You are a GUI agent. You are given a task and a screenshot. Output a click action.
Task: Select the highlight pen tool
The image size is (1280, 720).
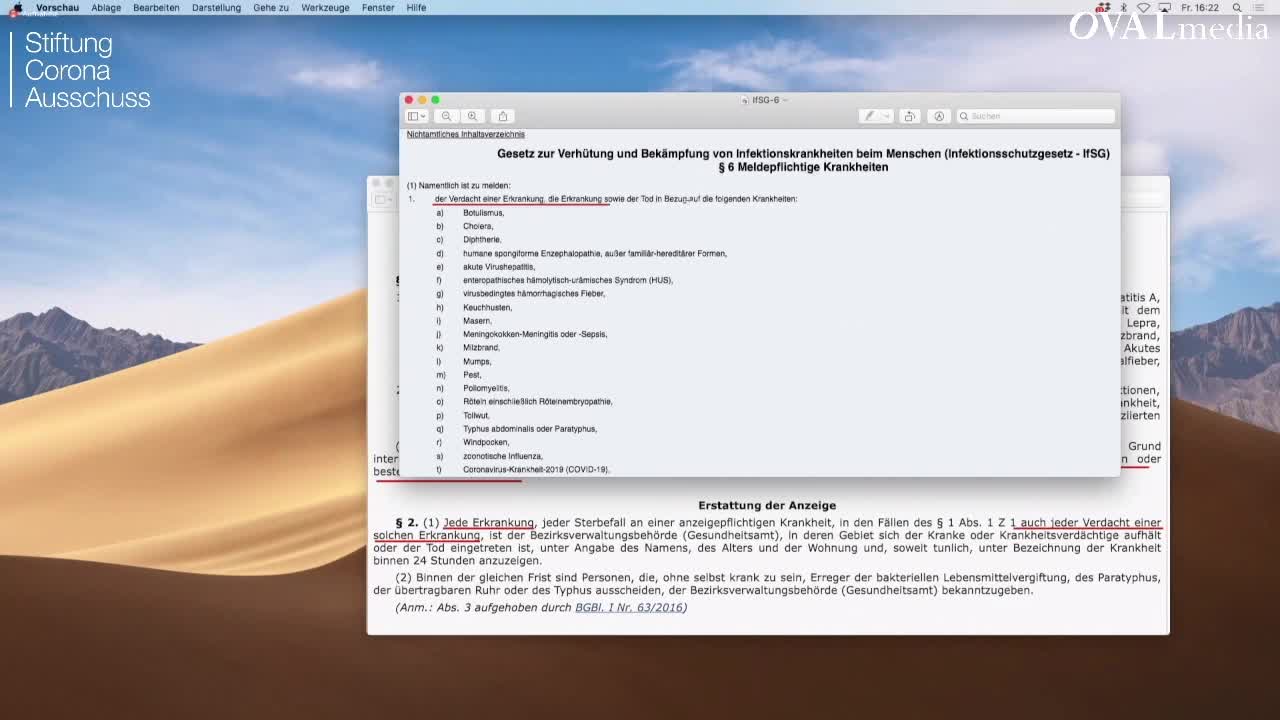(869, 116)
